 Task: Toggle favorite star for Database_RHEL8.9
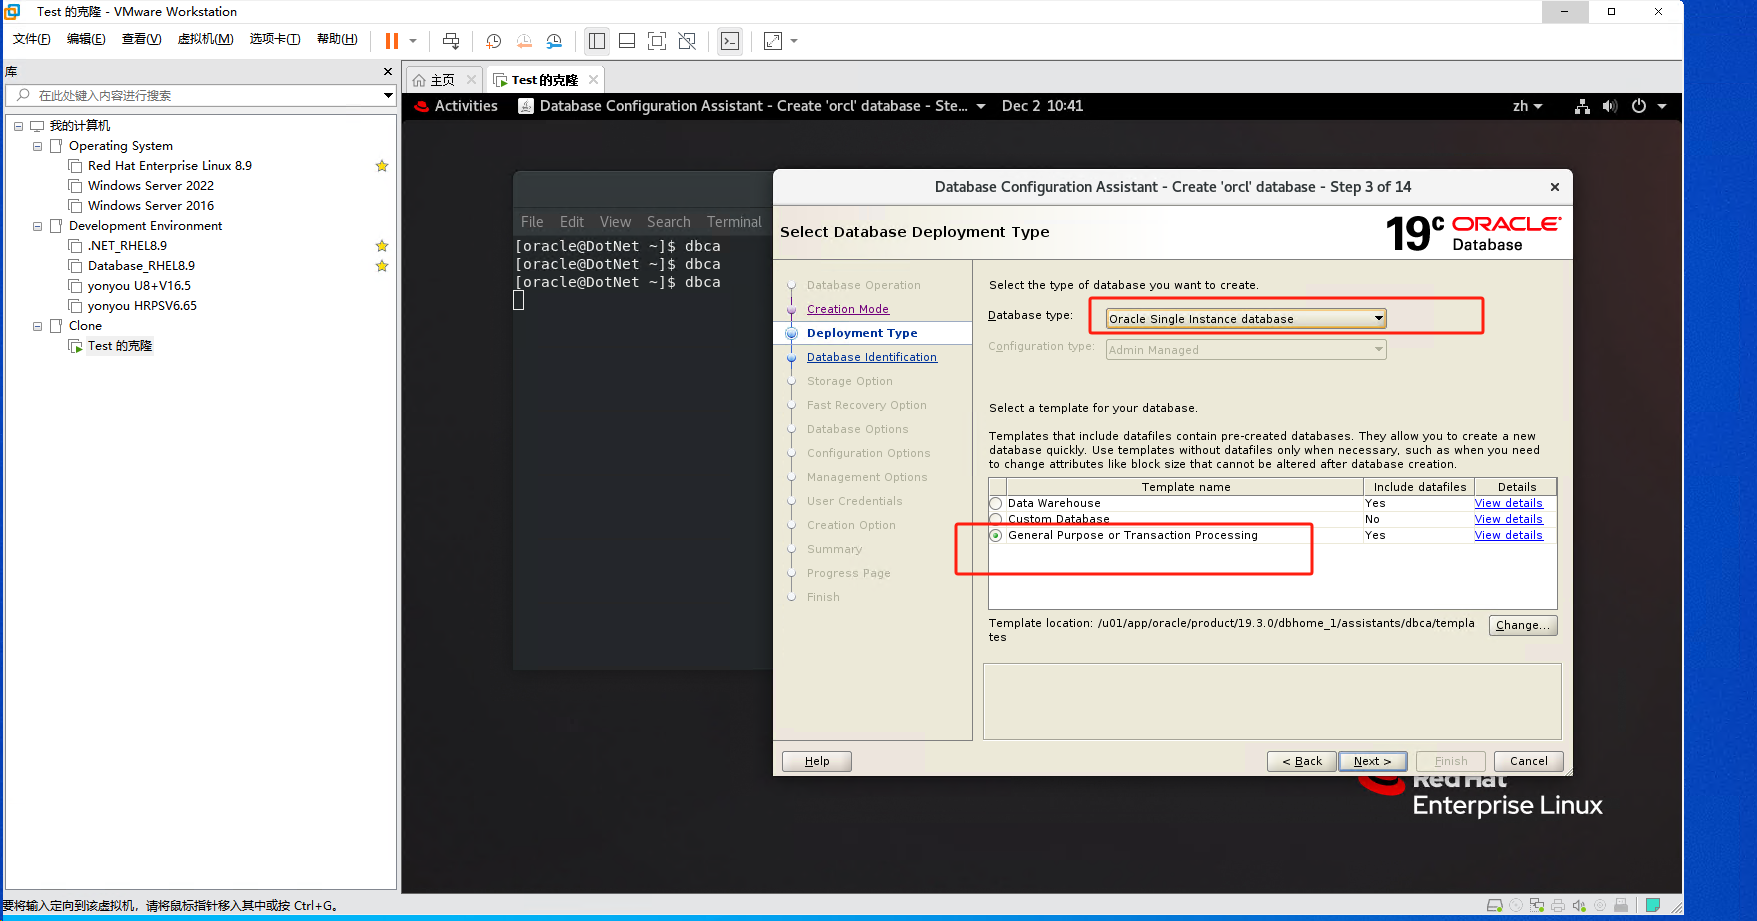(x=382, y=266)
